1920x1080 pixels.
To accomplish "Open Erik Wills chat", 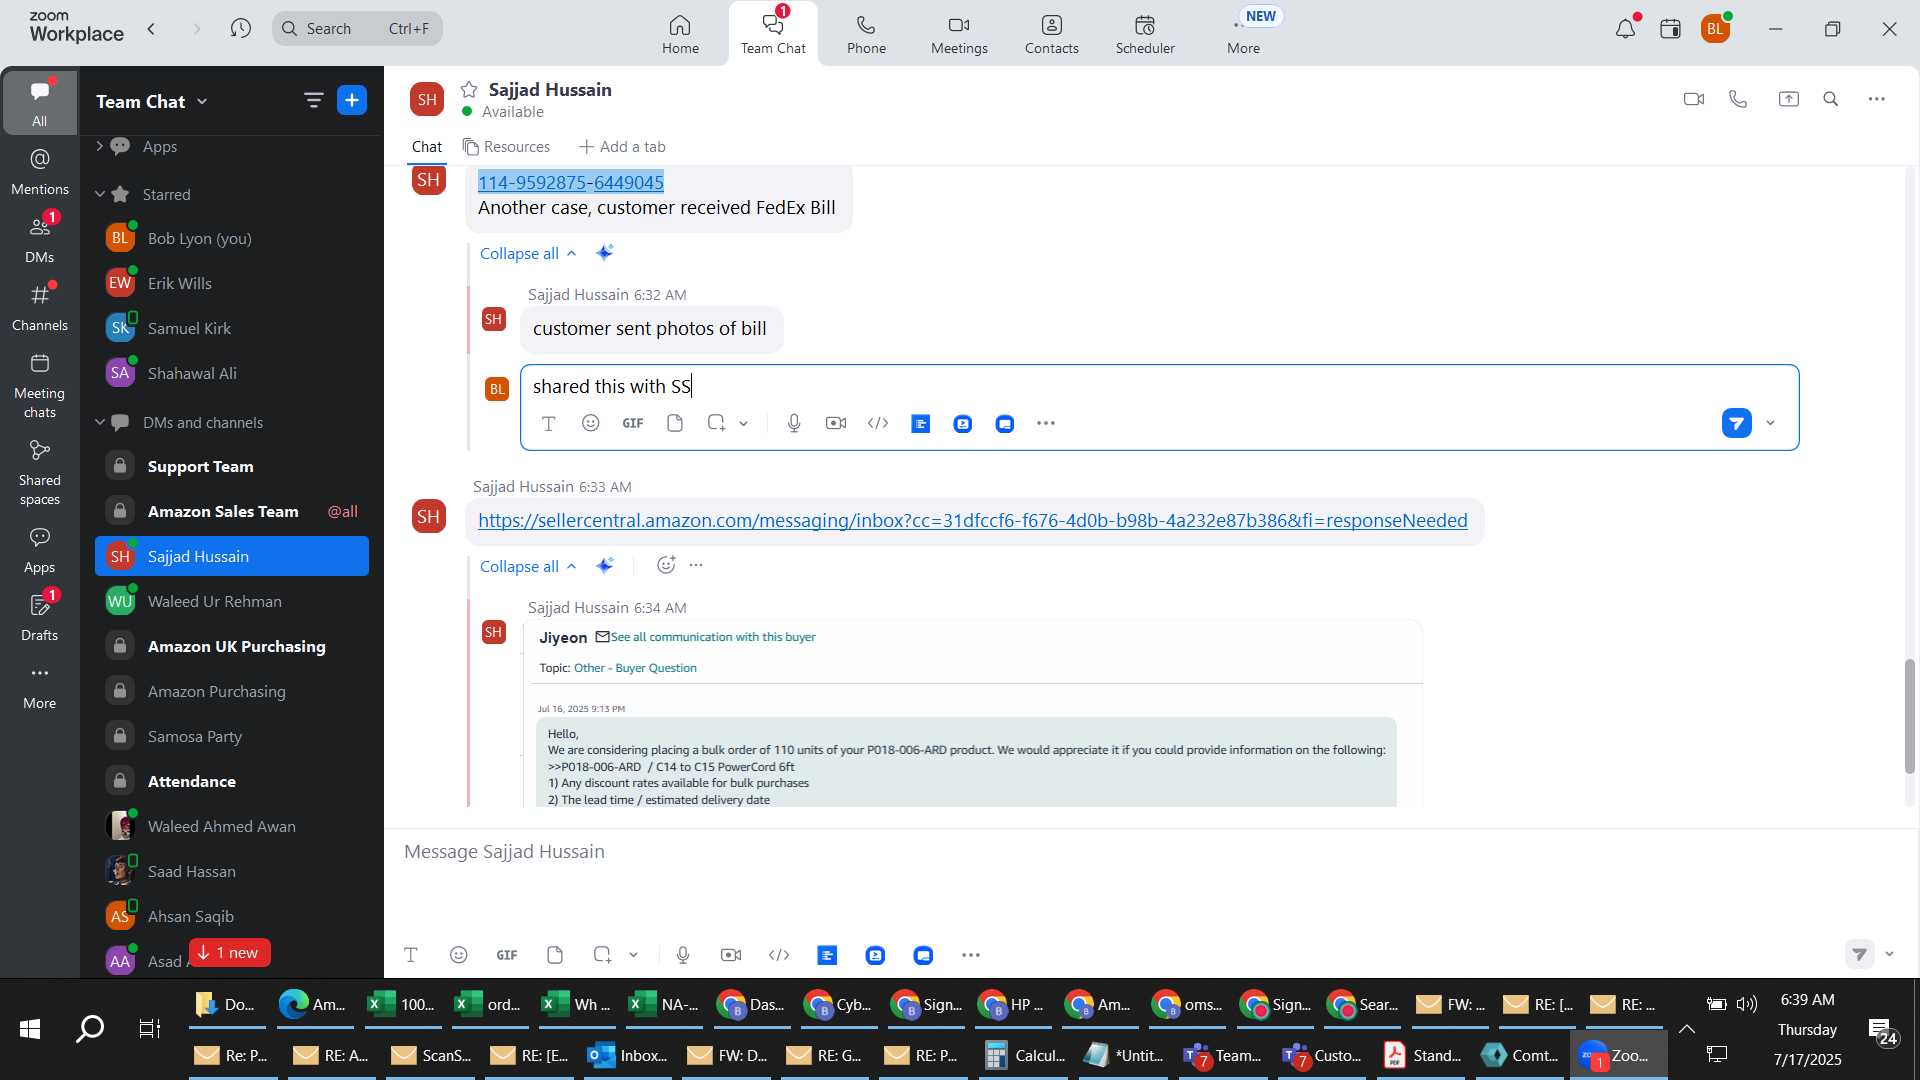I will coord(232,283).
